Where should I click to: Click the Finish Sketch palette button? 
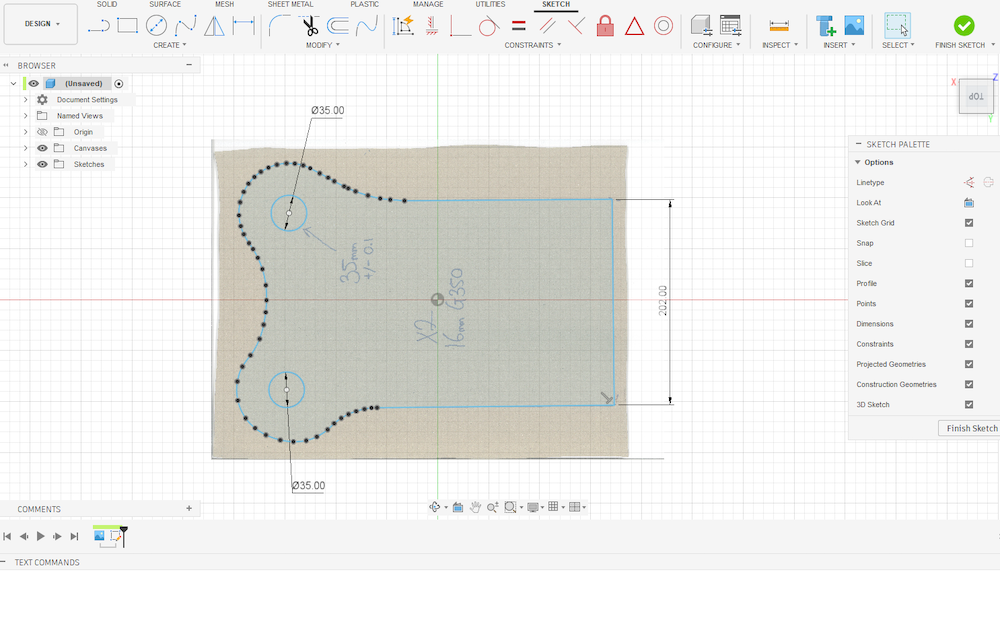(x=971, y=428)
